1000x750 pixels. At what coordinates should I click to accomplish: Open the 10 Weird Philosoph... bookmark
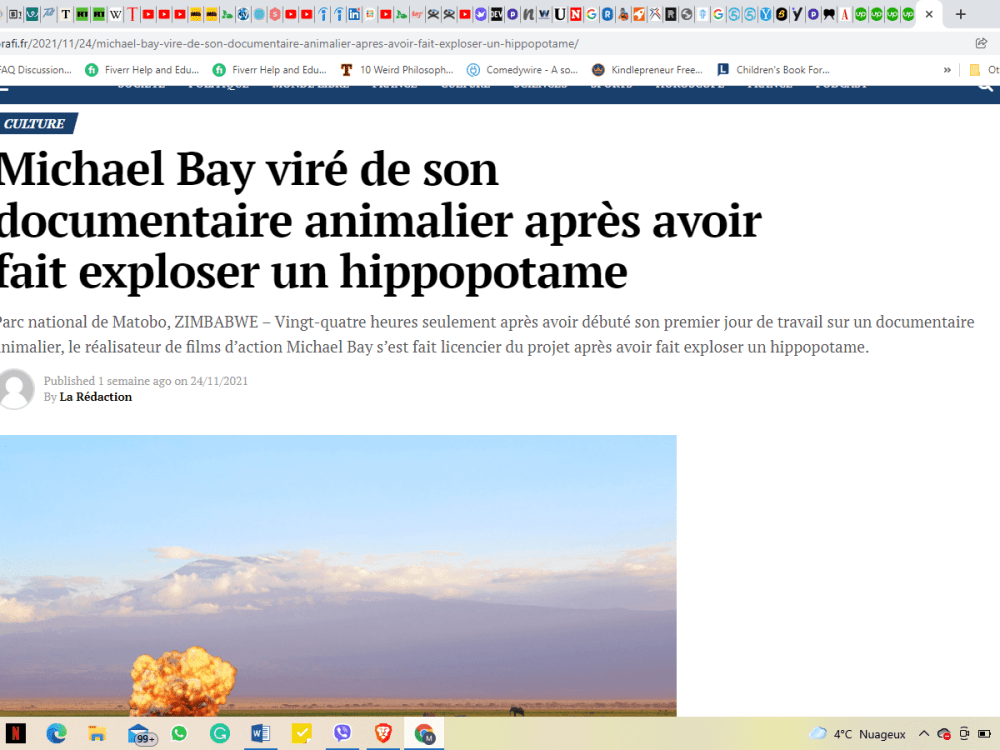pyautogui.click(x=397, y=70)
